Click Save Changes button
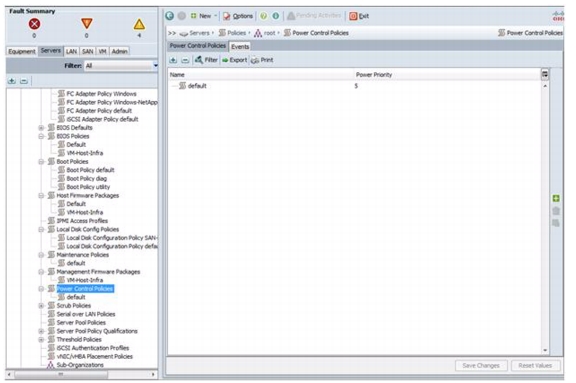This screenshot has width=576, height=383. pyautogui.click(x=481, y=366)
